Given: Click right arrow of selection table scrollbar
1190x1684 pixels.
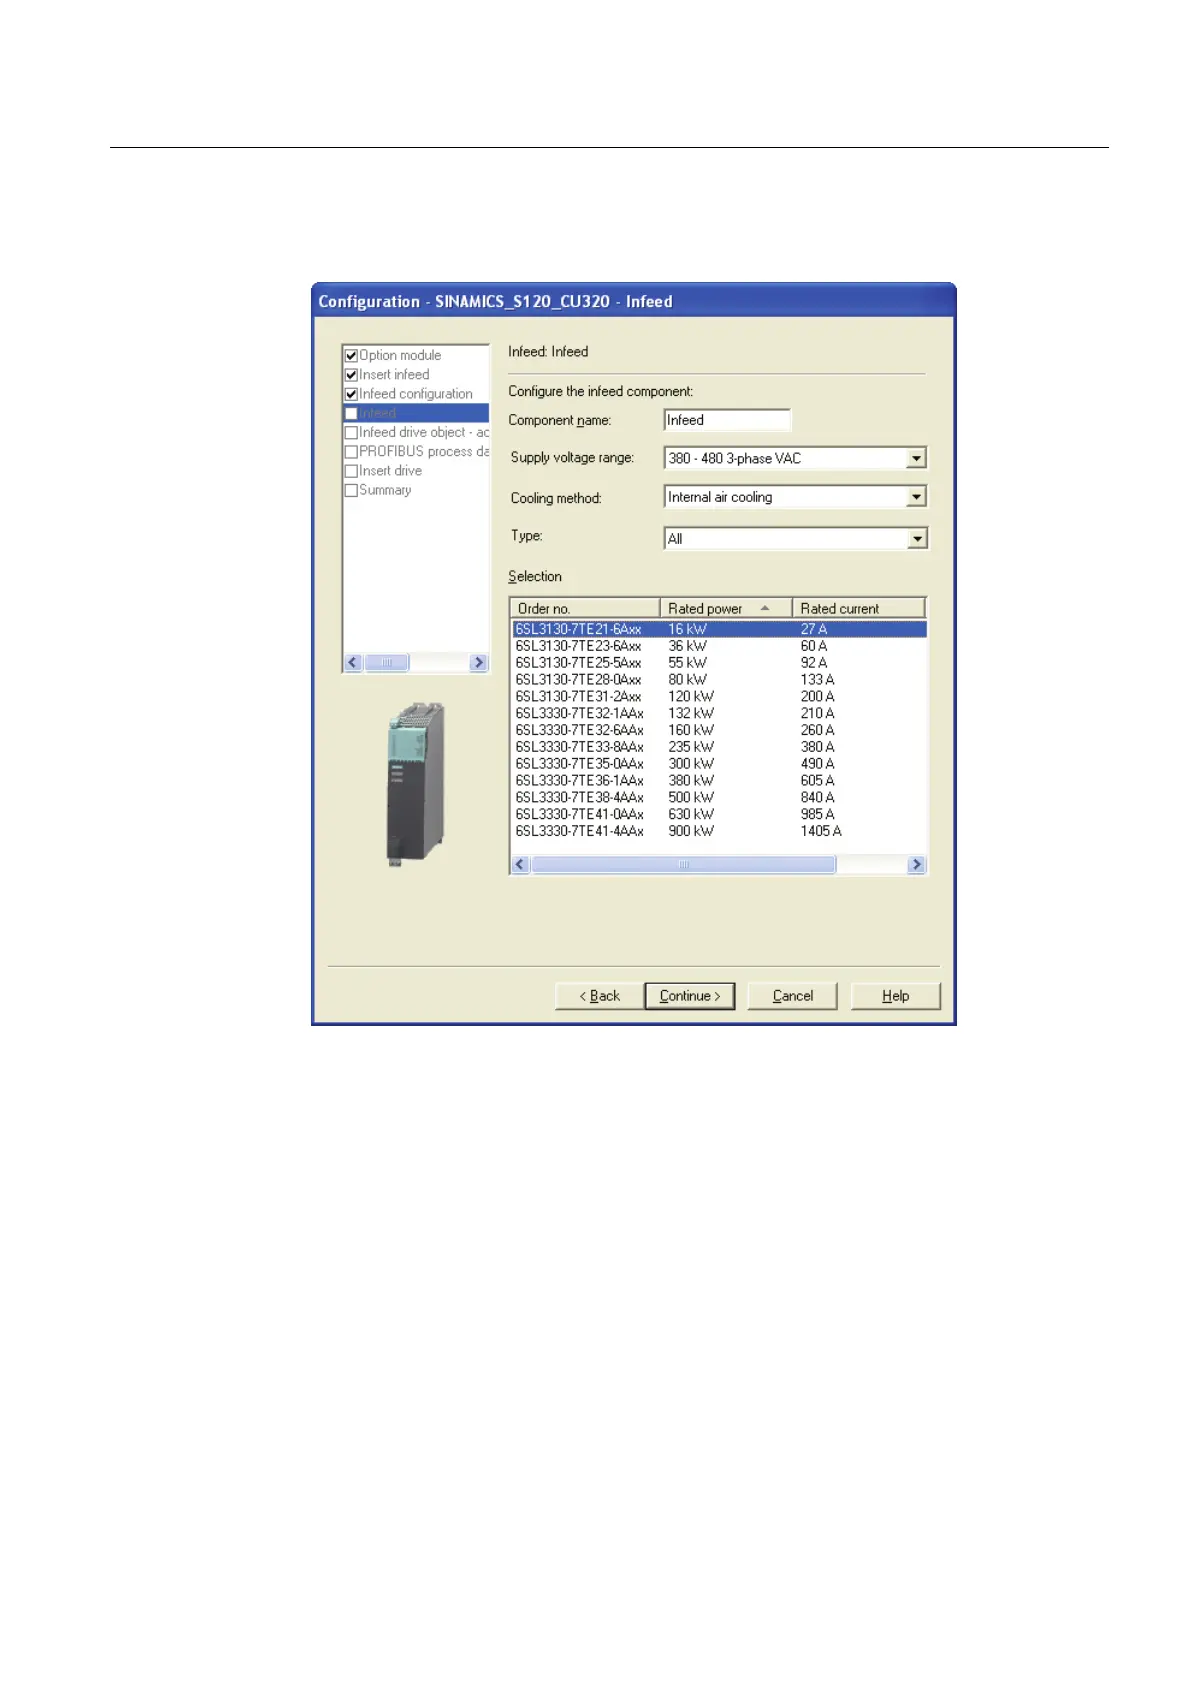Looking at the screenshot, I should click(916, 864).
